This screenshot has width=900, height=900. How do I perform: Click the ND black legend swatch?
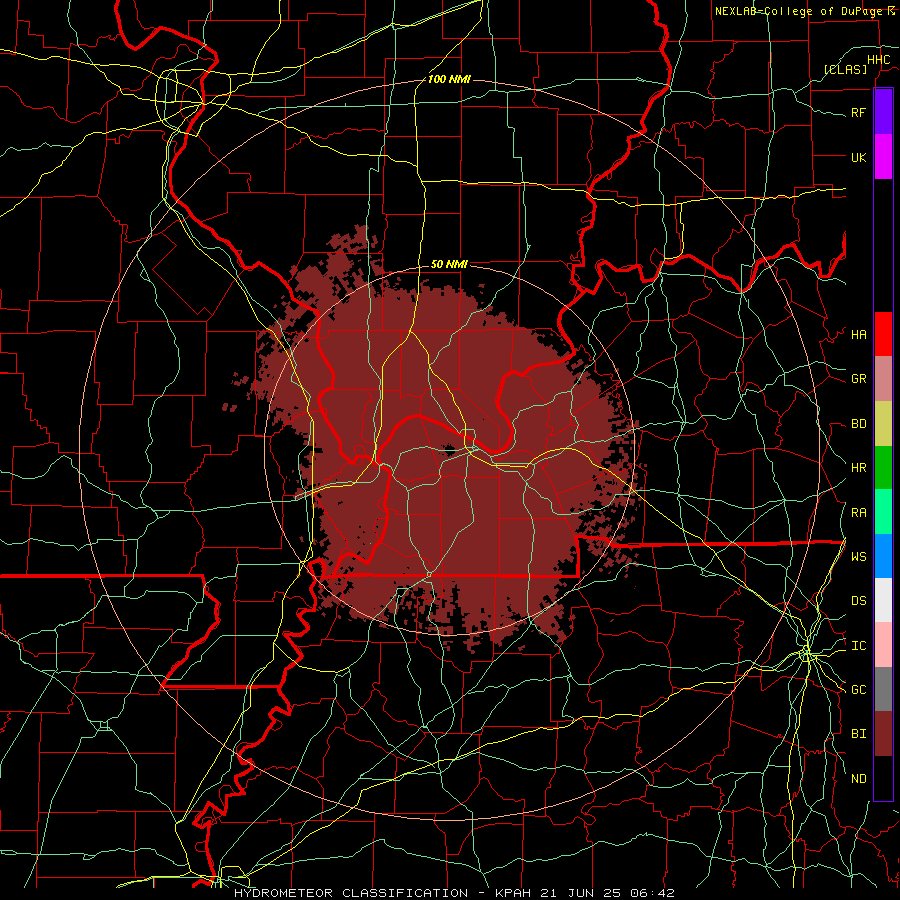pyautogui.click(x=883, y=778)
